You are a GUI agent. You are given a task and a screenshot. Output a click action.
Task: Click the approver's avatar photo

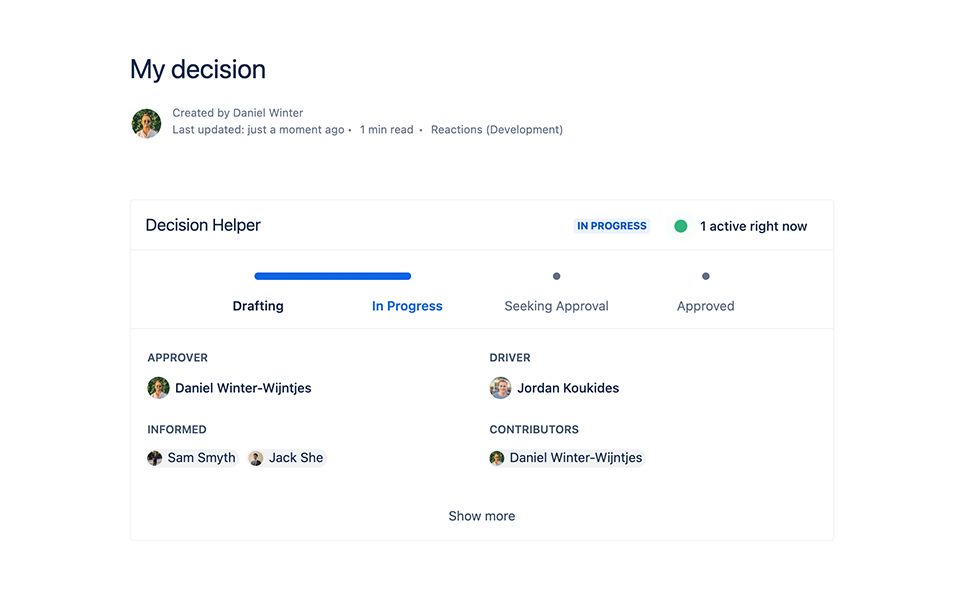coord(158,388)
